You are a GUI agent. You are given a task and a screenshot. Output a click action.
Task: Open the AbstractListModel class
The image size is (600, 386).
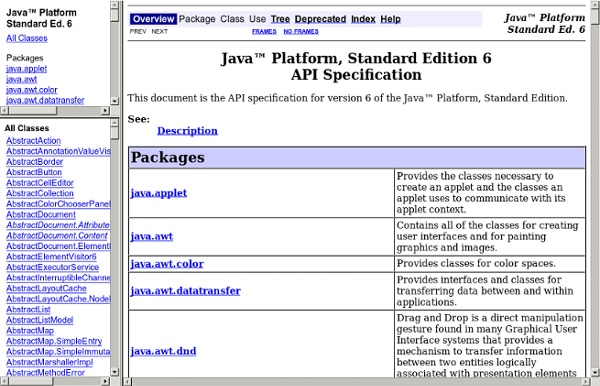click(x=39, y=320)
